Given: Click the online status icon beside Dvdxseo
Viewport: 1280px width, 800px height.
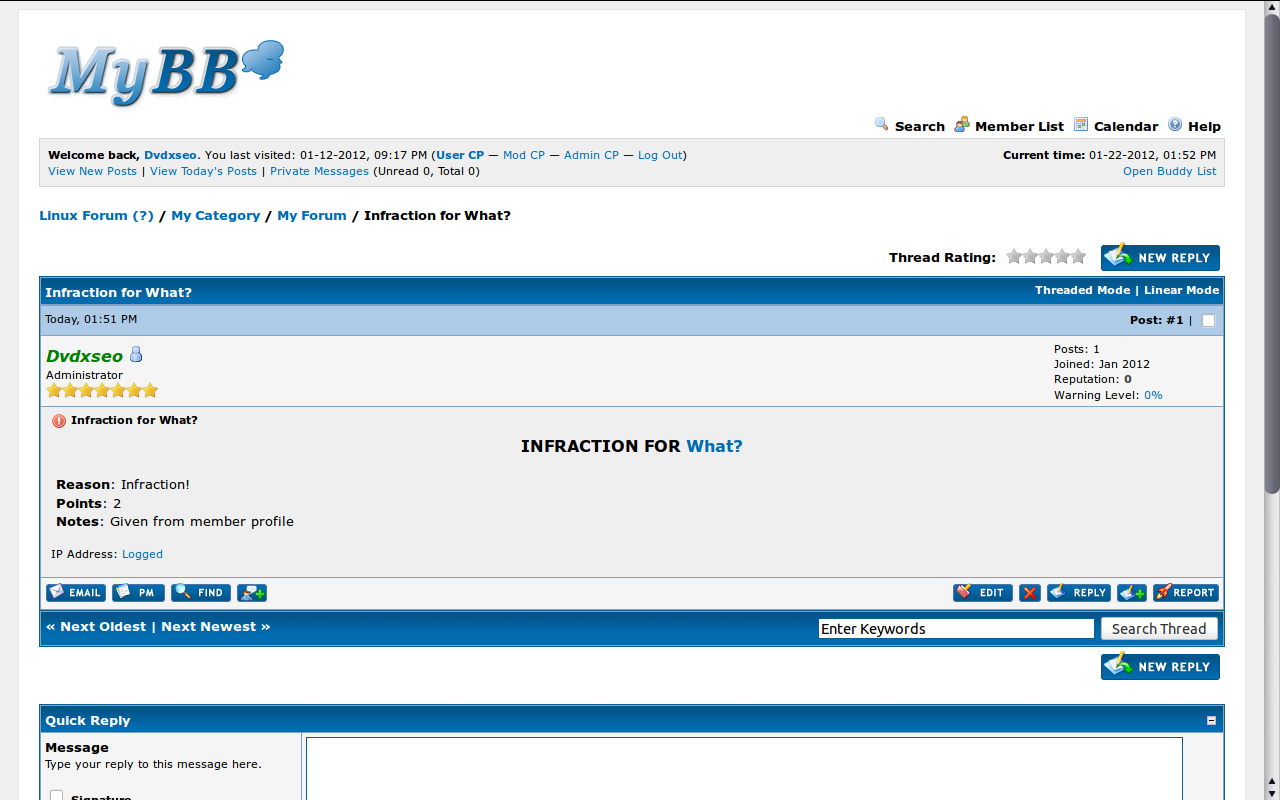Looking at the screenshot, I should [136, 355].
